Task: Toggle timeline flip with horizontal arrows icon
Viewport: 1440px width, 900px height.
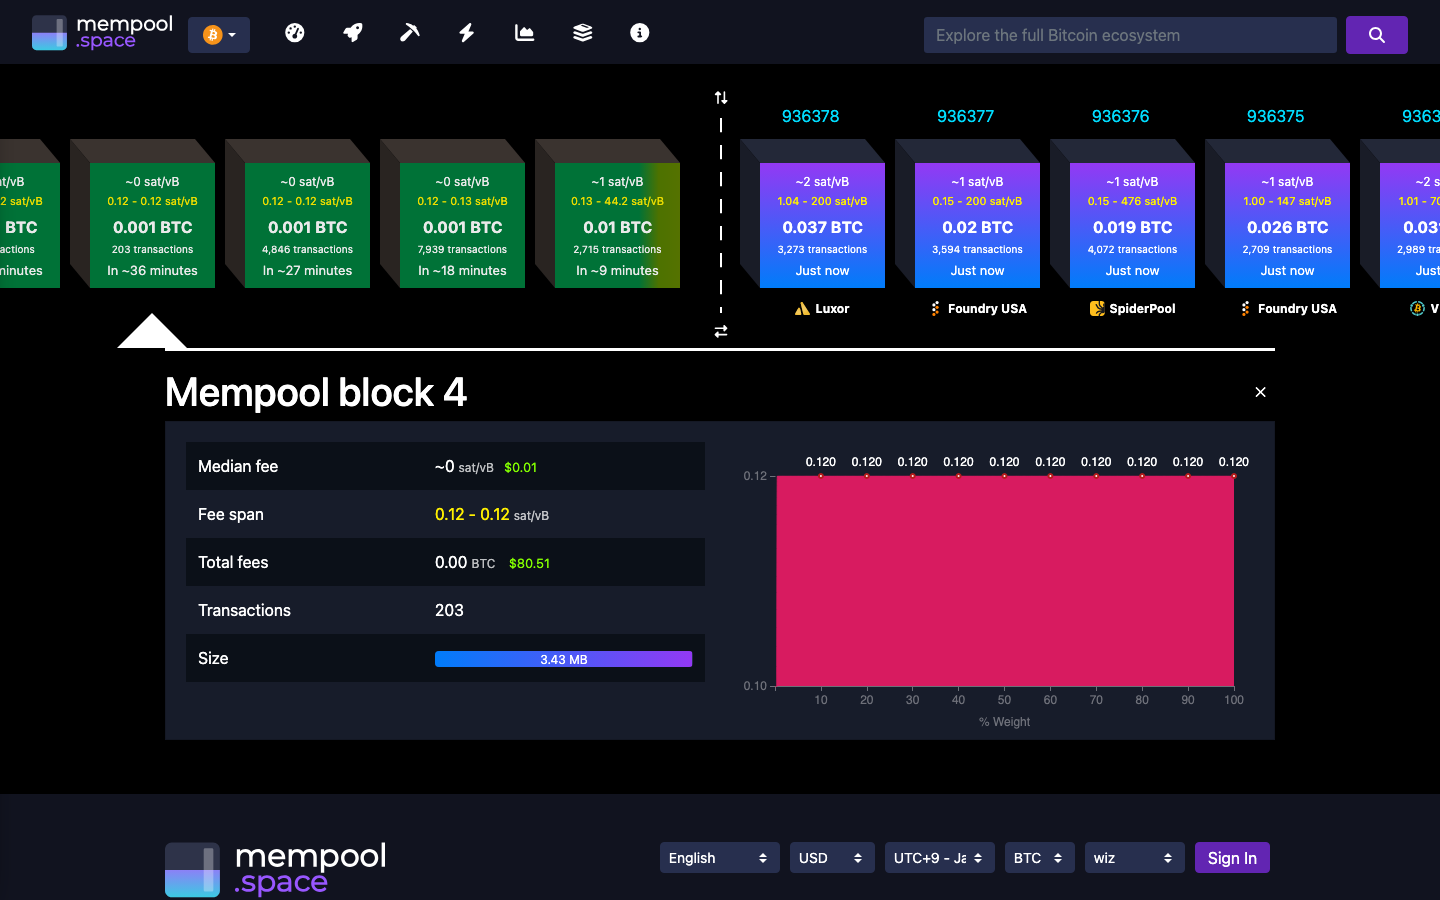Action: coord(721,330)
